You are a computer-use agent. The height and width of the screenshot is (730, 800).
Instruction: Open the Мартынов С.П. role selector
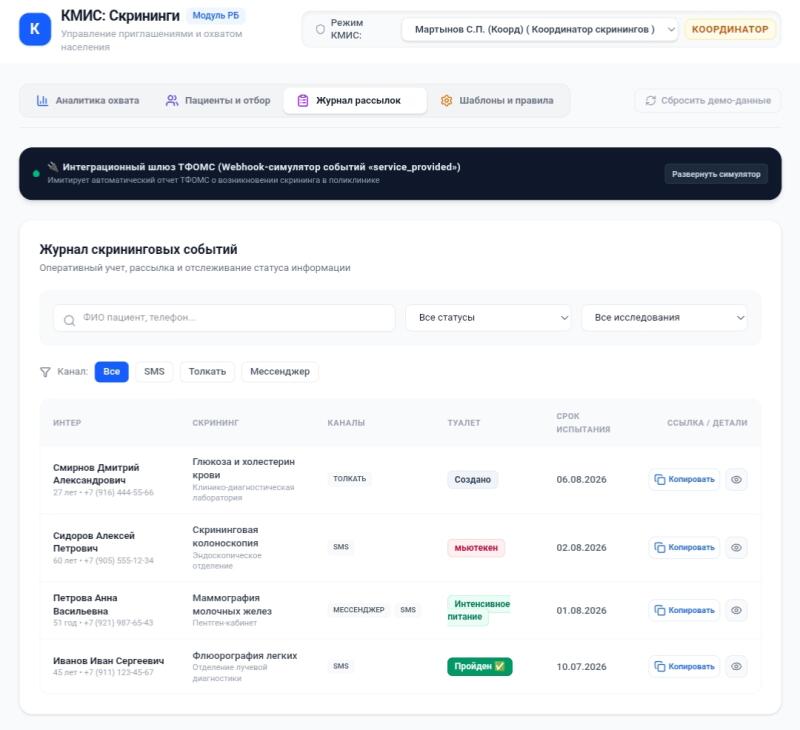pyautogui.click(x=540, y=30)
